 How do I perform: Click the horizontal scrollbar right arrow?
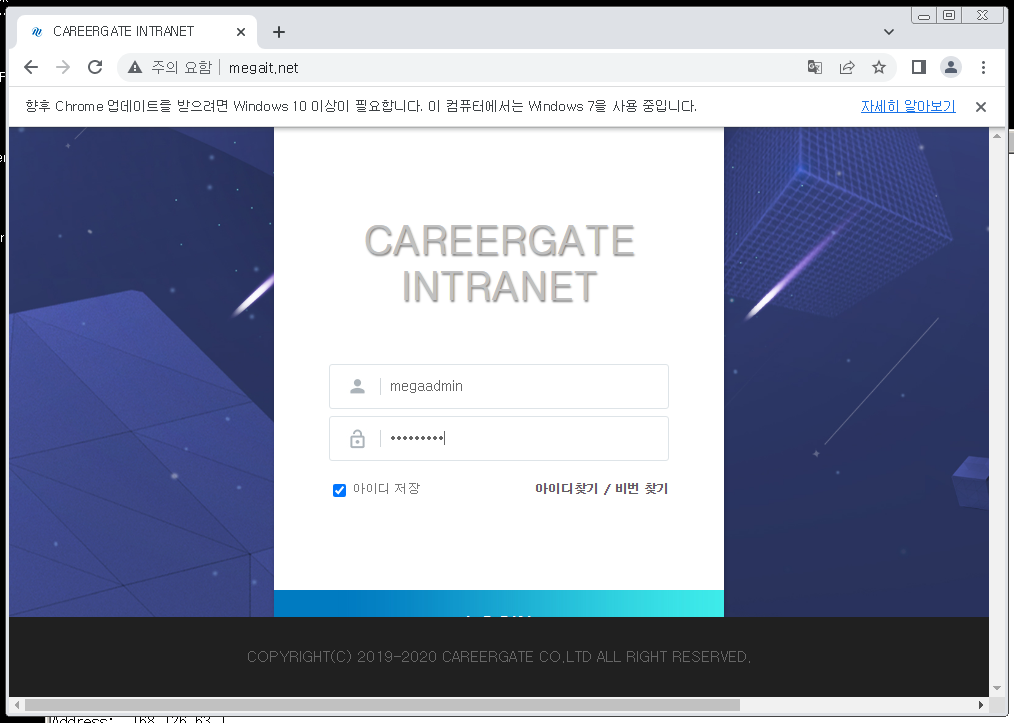click(x=981, y=704)
